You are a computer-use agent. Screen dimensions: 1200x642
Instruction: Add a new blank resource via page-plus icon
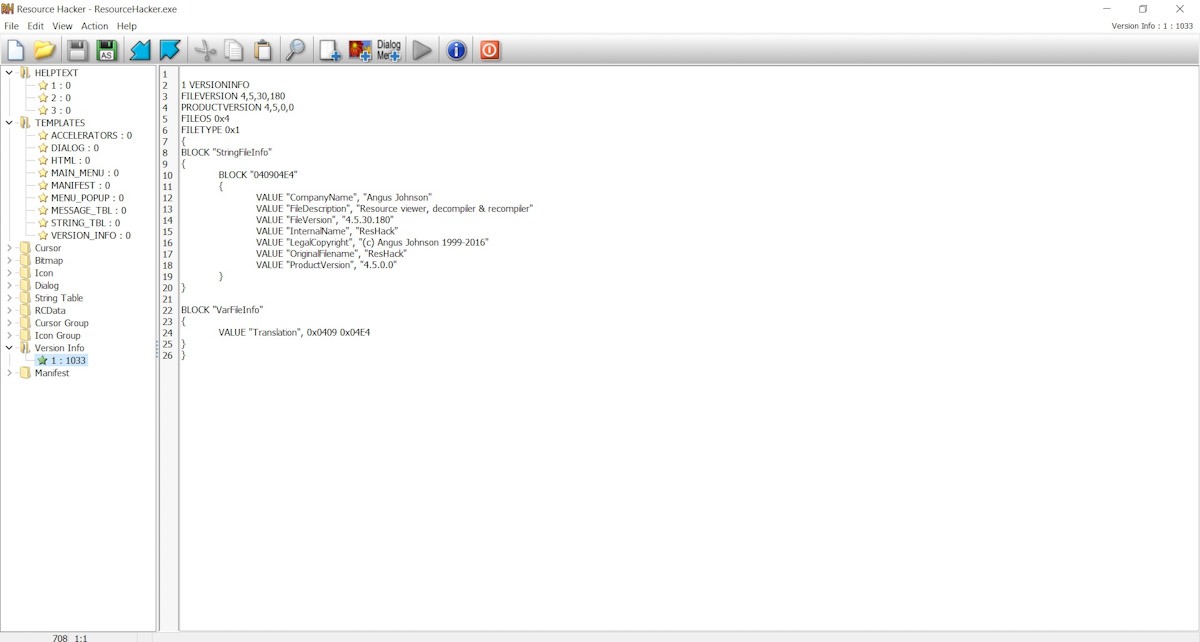330,50
